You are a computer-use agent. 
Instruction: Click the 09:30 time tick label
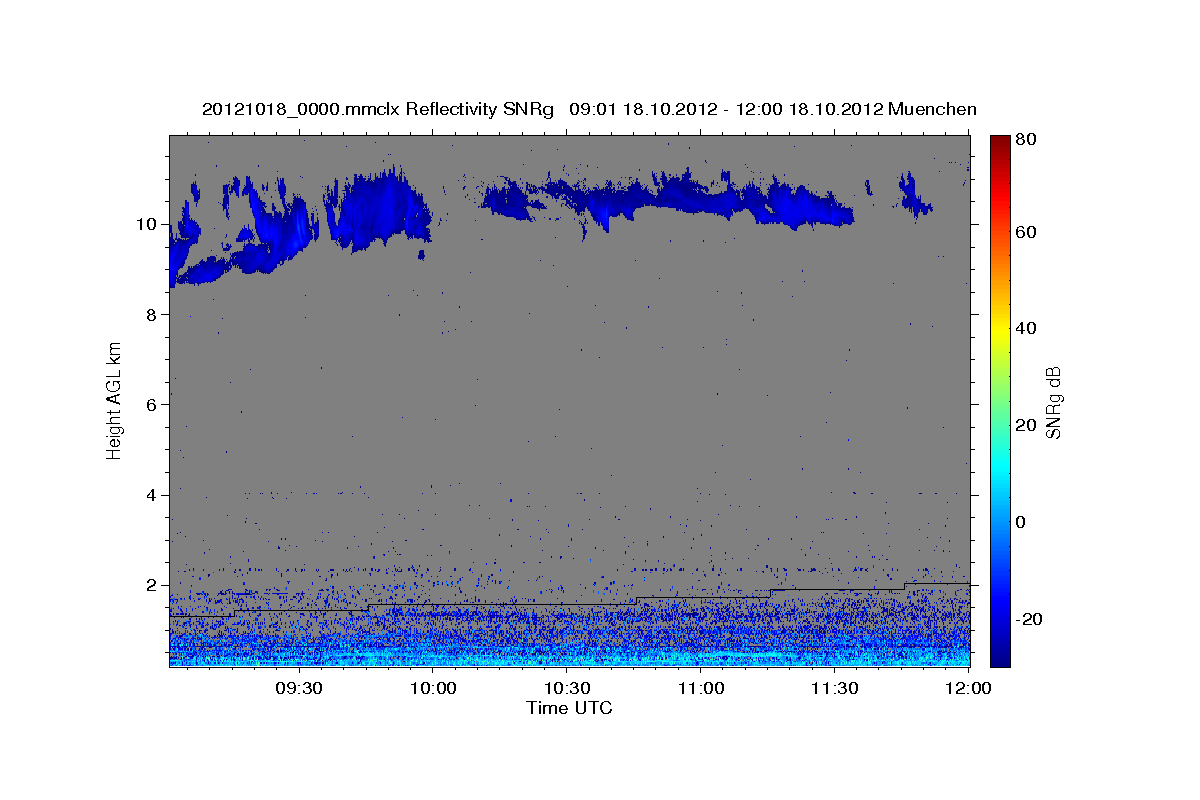click(x=299, y=689)
